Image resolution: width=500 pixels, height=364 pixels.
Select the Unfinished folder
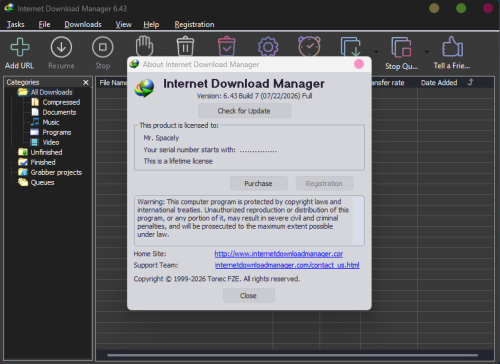(x=46, y=152)
